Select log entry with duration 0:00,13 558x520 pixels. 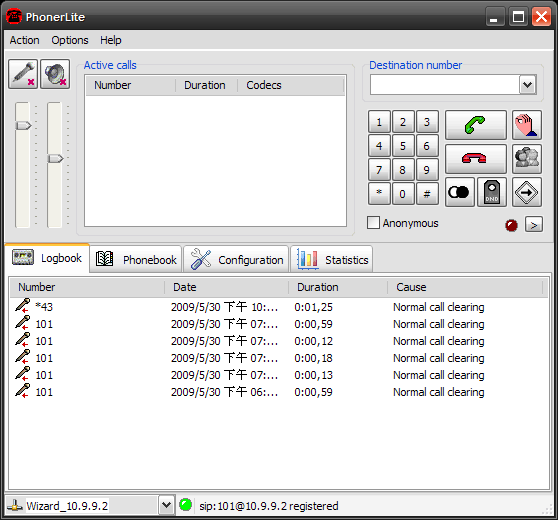pyautogui.click(x=279, y=375)
